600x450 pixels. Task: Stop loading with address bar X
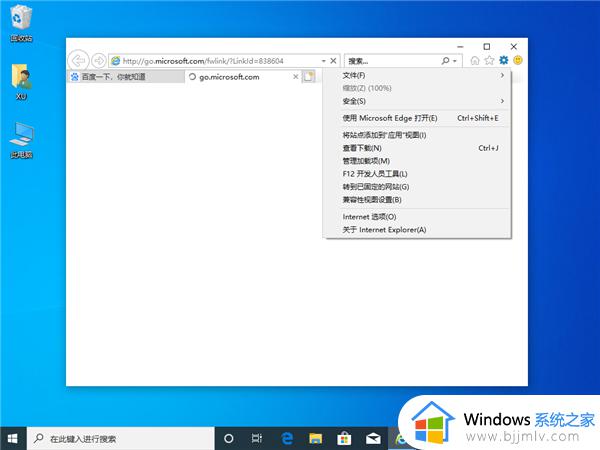pyautogui.click(x=333, y=60)
